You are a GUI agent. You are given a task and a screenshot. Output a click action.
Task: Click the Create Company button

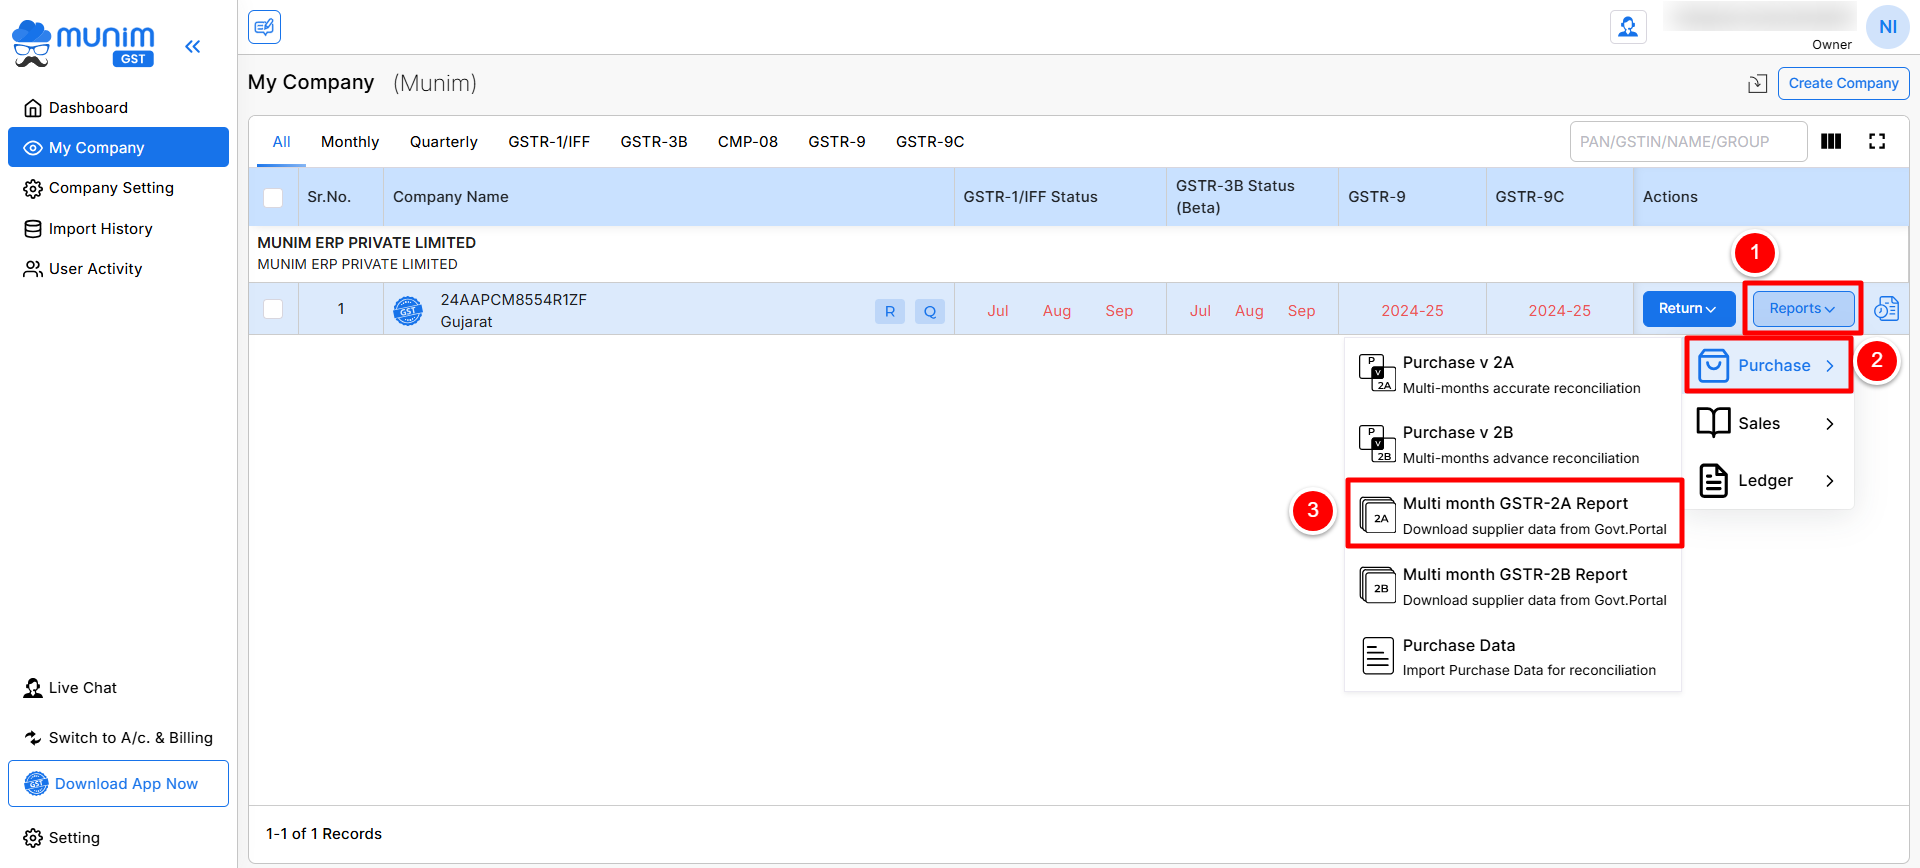[1843, 83]
